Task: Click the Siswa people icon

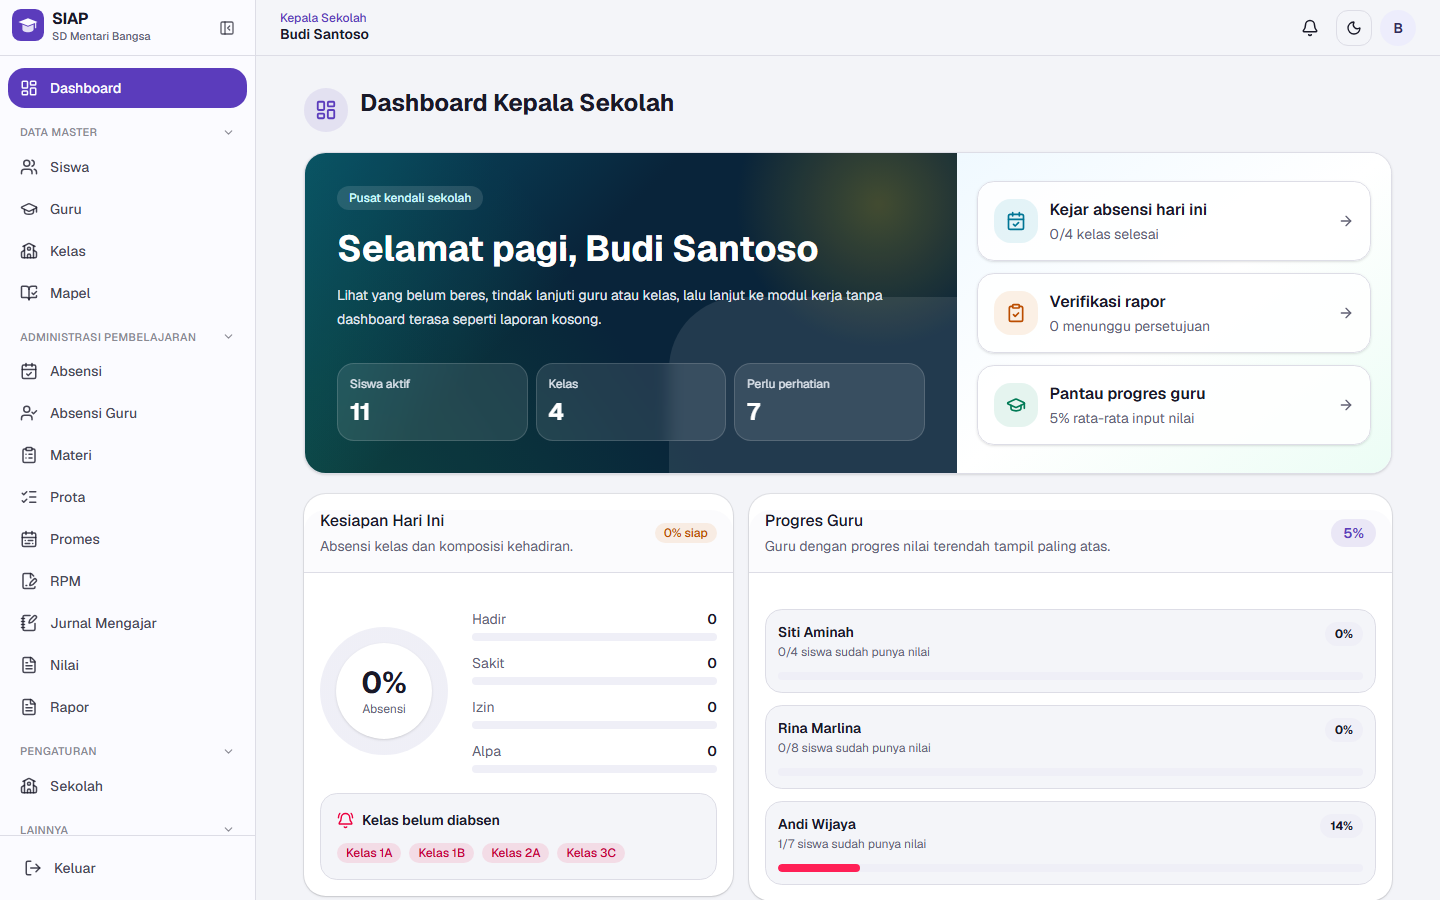Action: click(x=29, y=167)
